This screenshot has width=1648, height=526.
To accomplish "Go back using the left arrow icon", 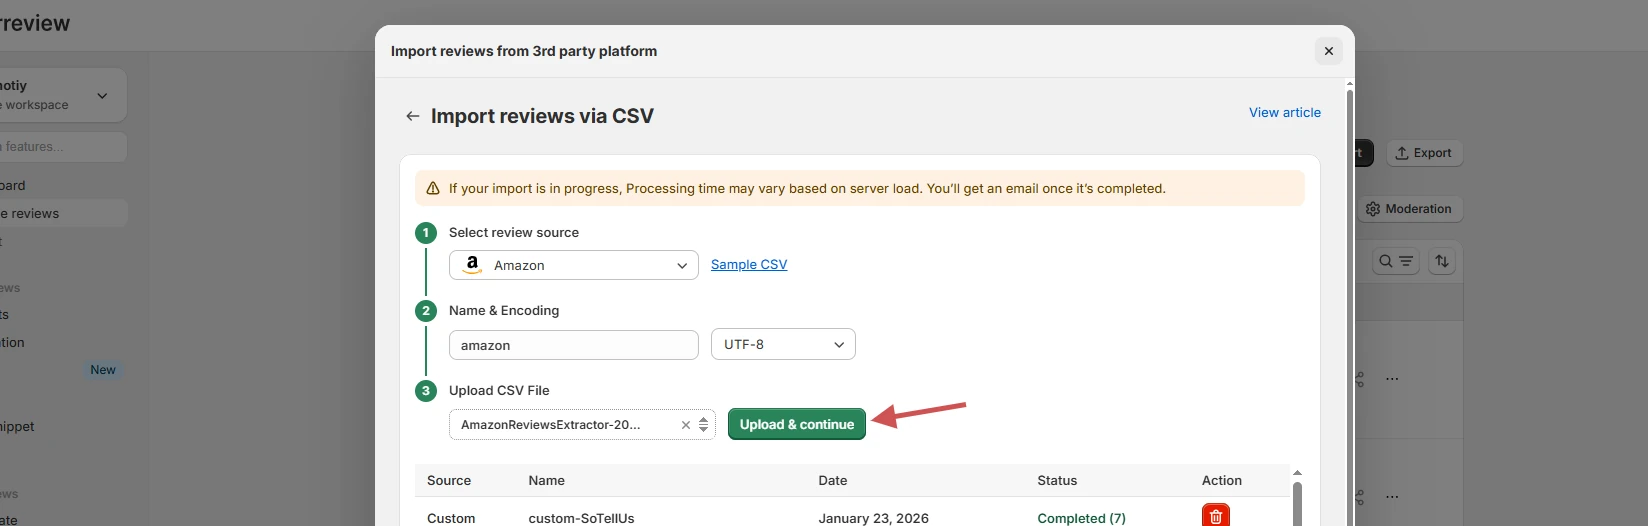I will click(412, 116).
